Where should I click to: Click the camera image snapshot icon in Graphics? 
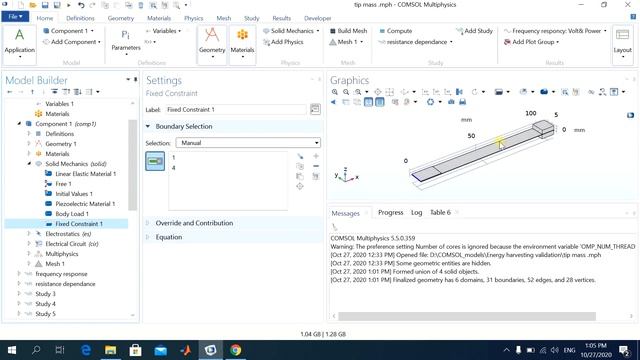tap(451, 102)
